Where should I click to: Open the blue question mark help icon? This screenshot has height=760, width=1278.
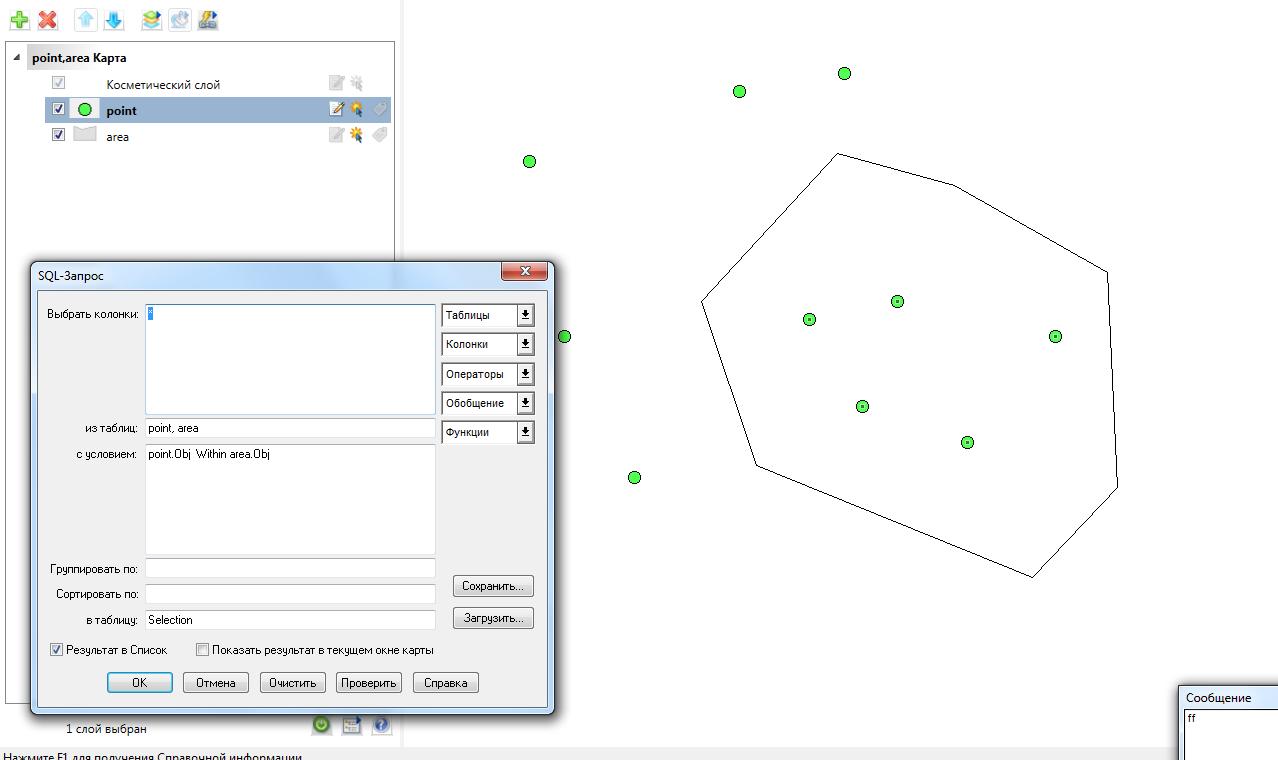382,726
